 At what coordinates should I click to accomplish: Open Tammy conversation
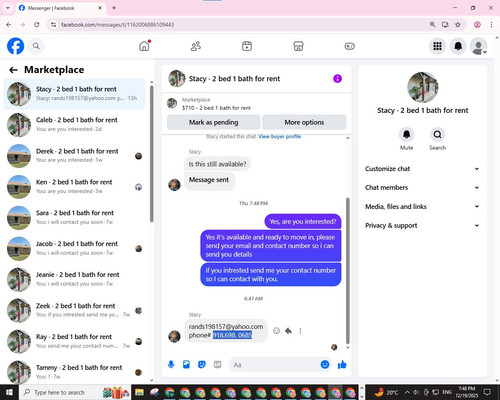[74, 372]
